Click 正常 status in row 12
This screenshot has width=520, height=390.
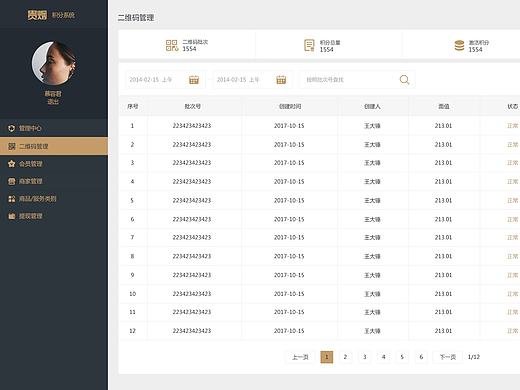point(513,331)
